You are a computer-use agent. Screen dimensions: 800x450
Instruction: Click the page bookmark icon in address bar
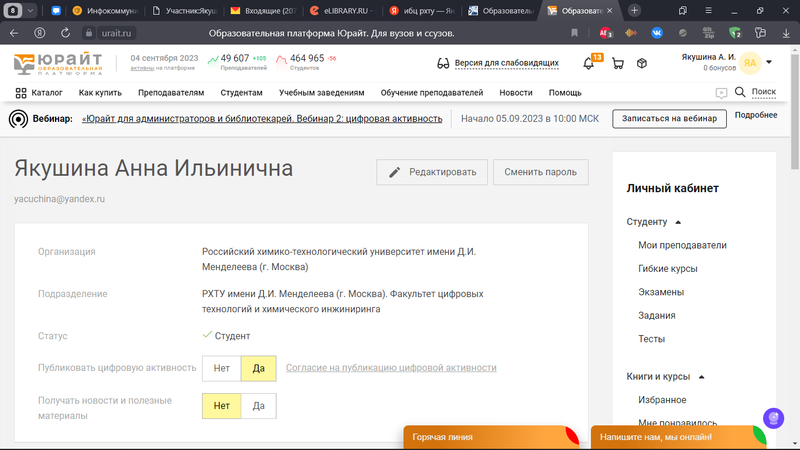coord(573,32)
